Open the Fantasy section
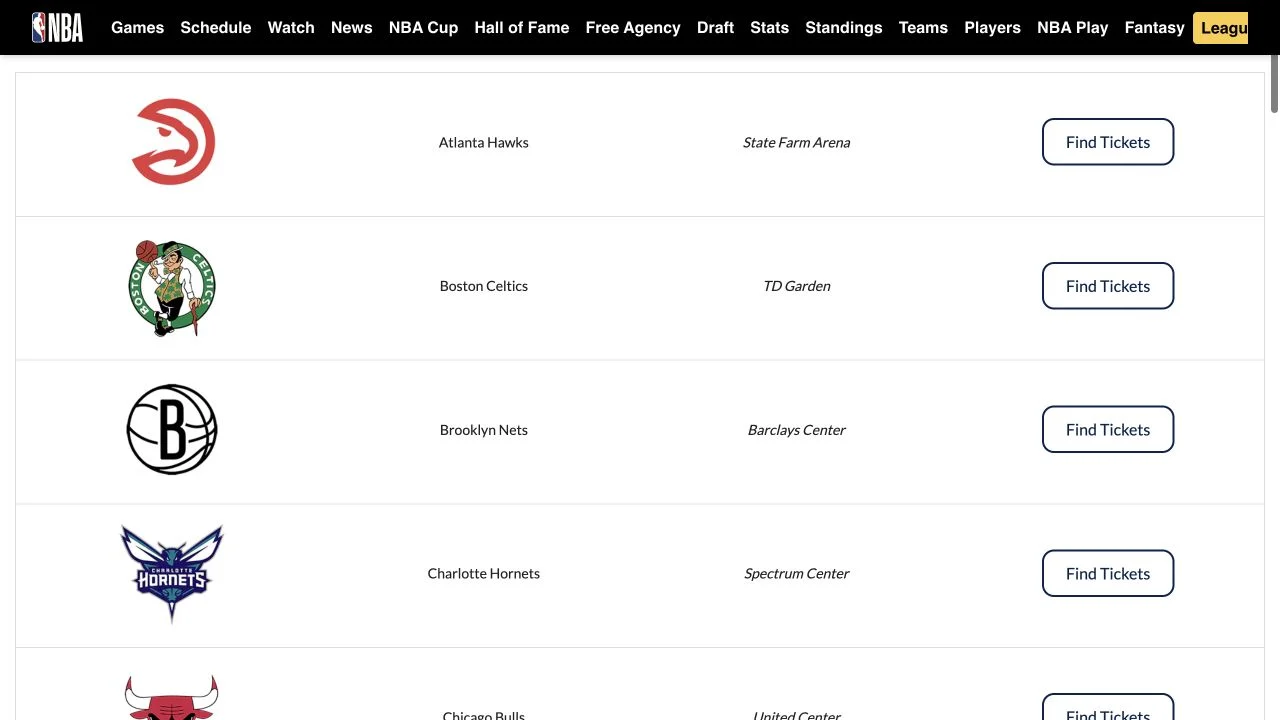1280x720 pixels. pyautogui.click(x=1154, y=27)
